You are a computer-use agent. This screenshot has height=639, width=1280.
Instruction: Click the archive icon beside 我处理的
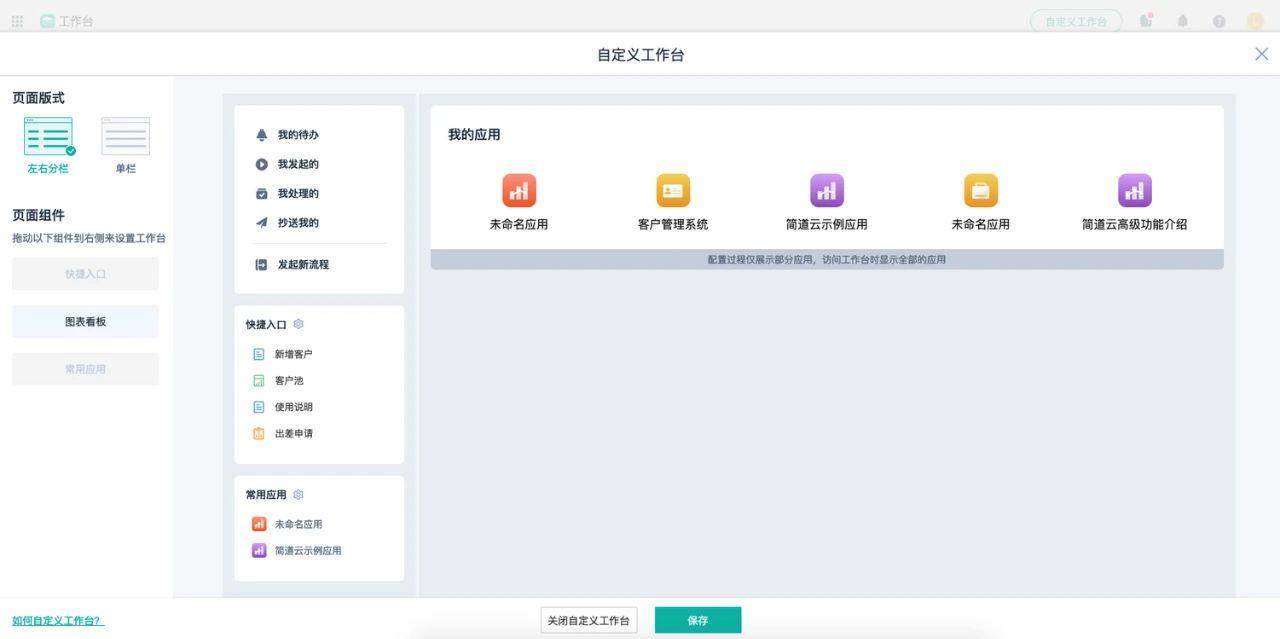(x=261, y=193)
